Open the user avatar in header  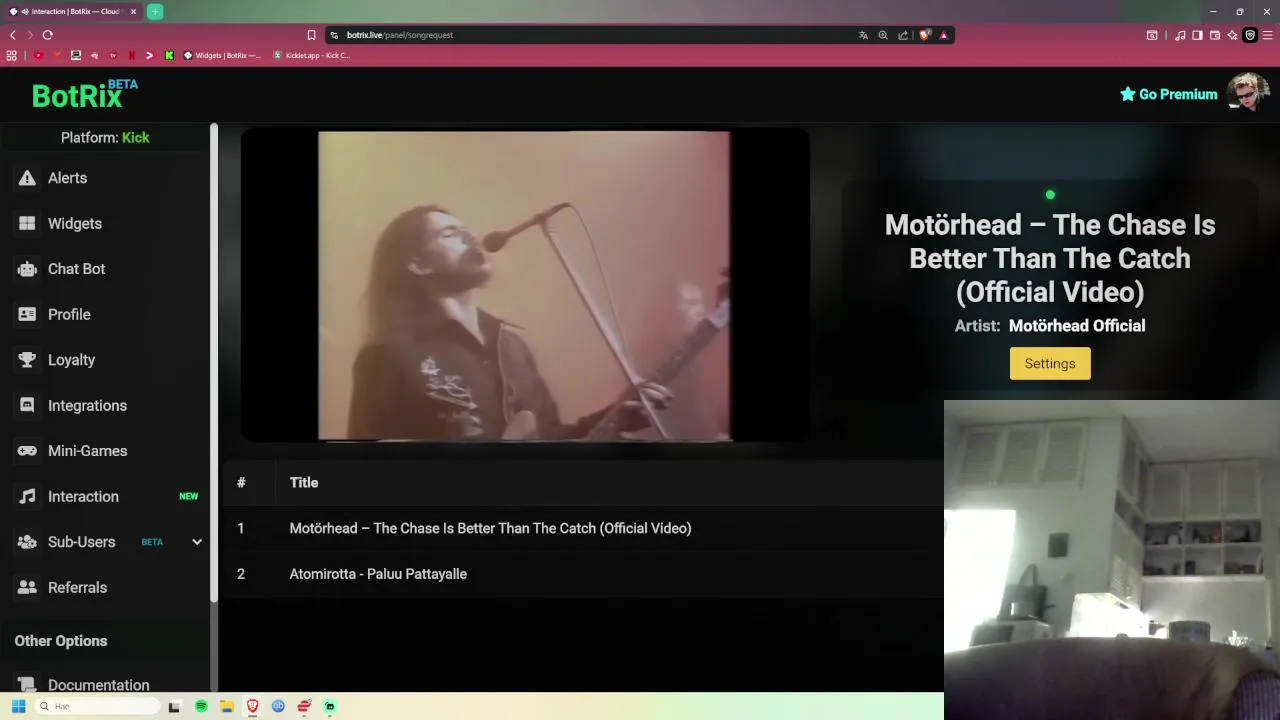point(1248,93)
